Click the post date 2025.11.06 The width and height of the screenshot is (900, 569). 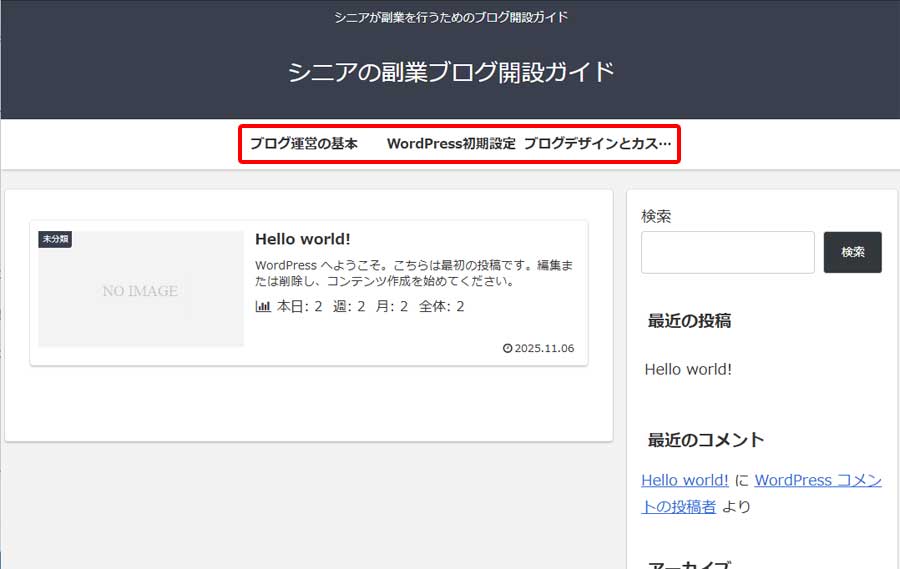click(544, 349)
